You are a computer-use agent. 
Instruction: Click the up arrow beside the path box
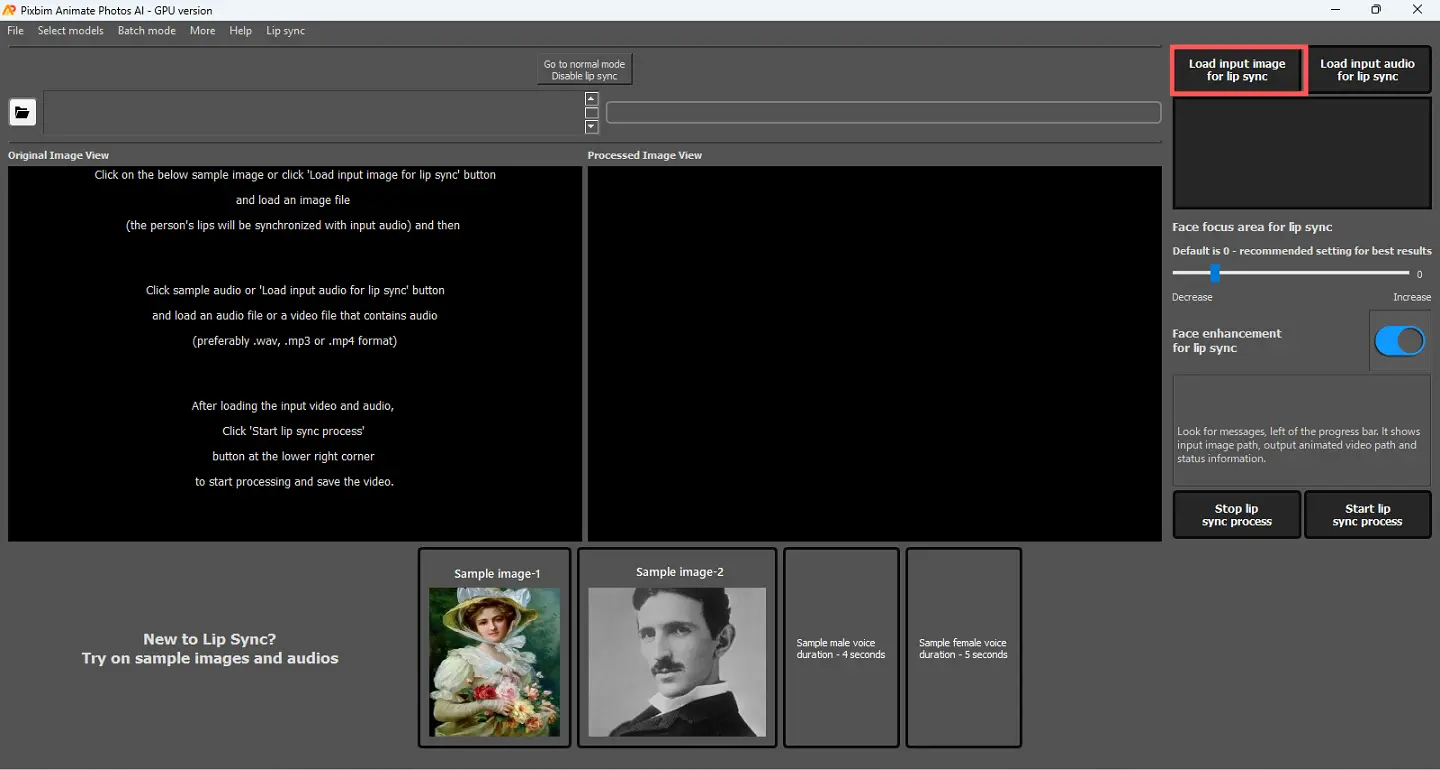click(592, 99)
